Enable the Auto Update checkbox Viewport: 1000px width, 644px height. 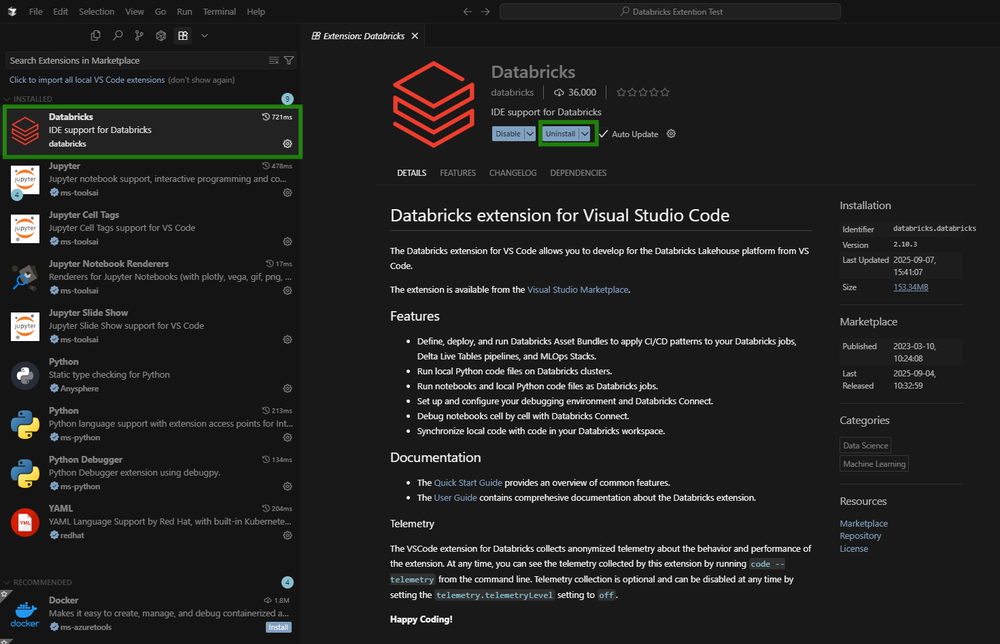604,133
